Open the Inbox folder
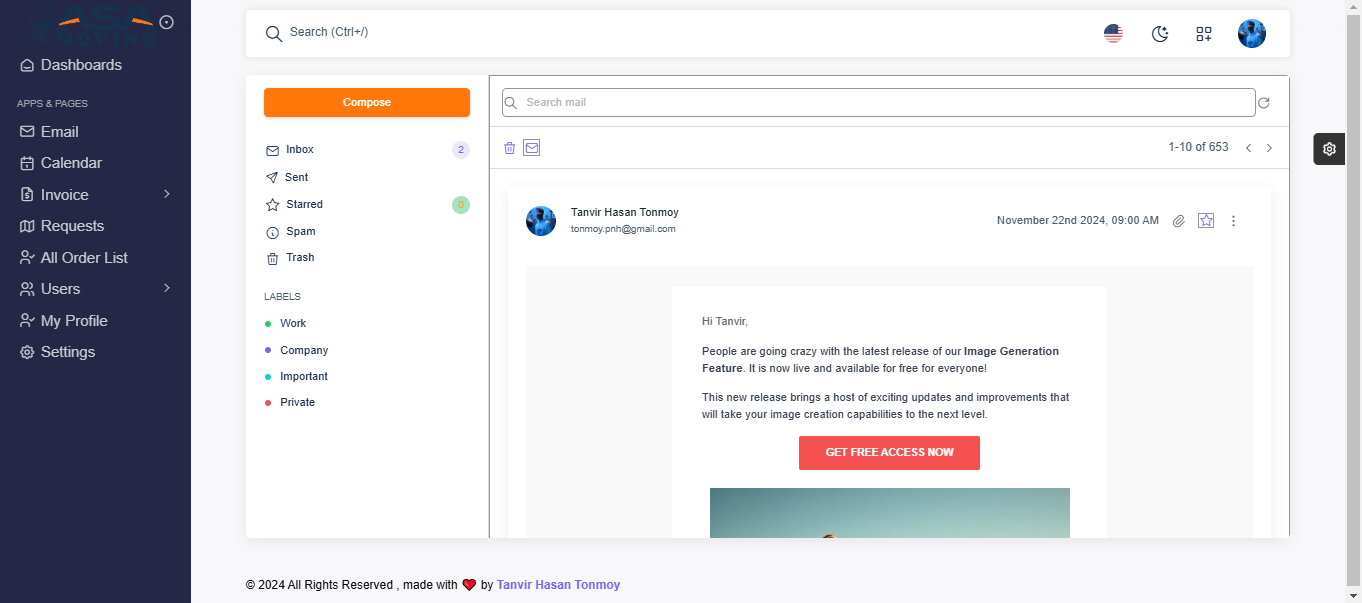Viewport: 1362px width, 603px height. (x=299, y=150)
